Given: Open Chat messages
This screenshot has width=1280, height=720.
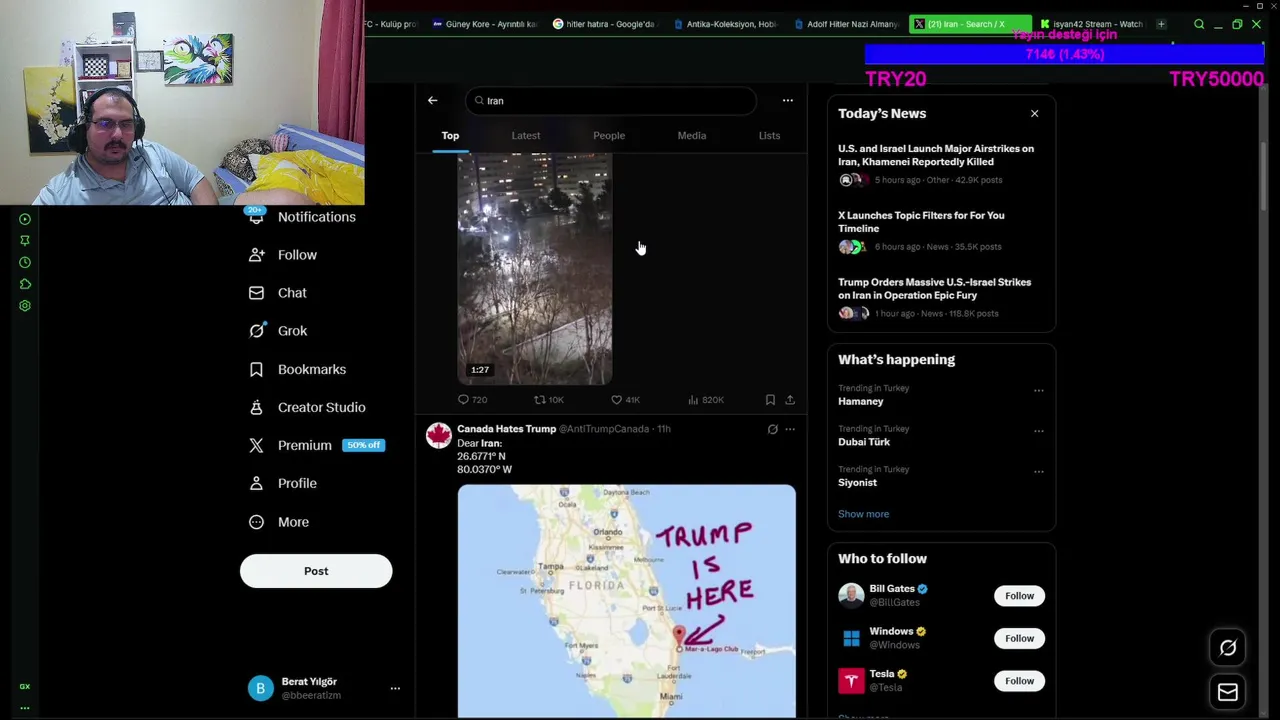Looking at the screenshot, I should click(278, 293).
